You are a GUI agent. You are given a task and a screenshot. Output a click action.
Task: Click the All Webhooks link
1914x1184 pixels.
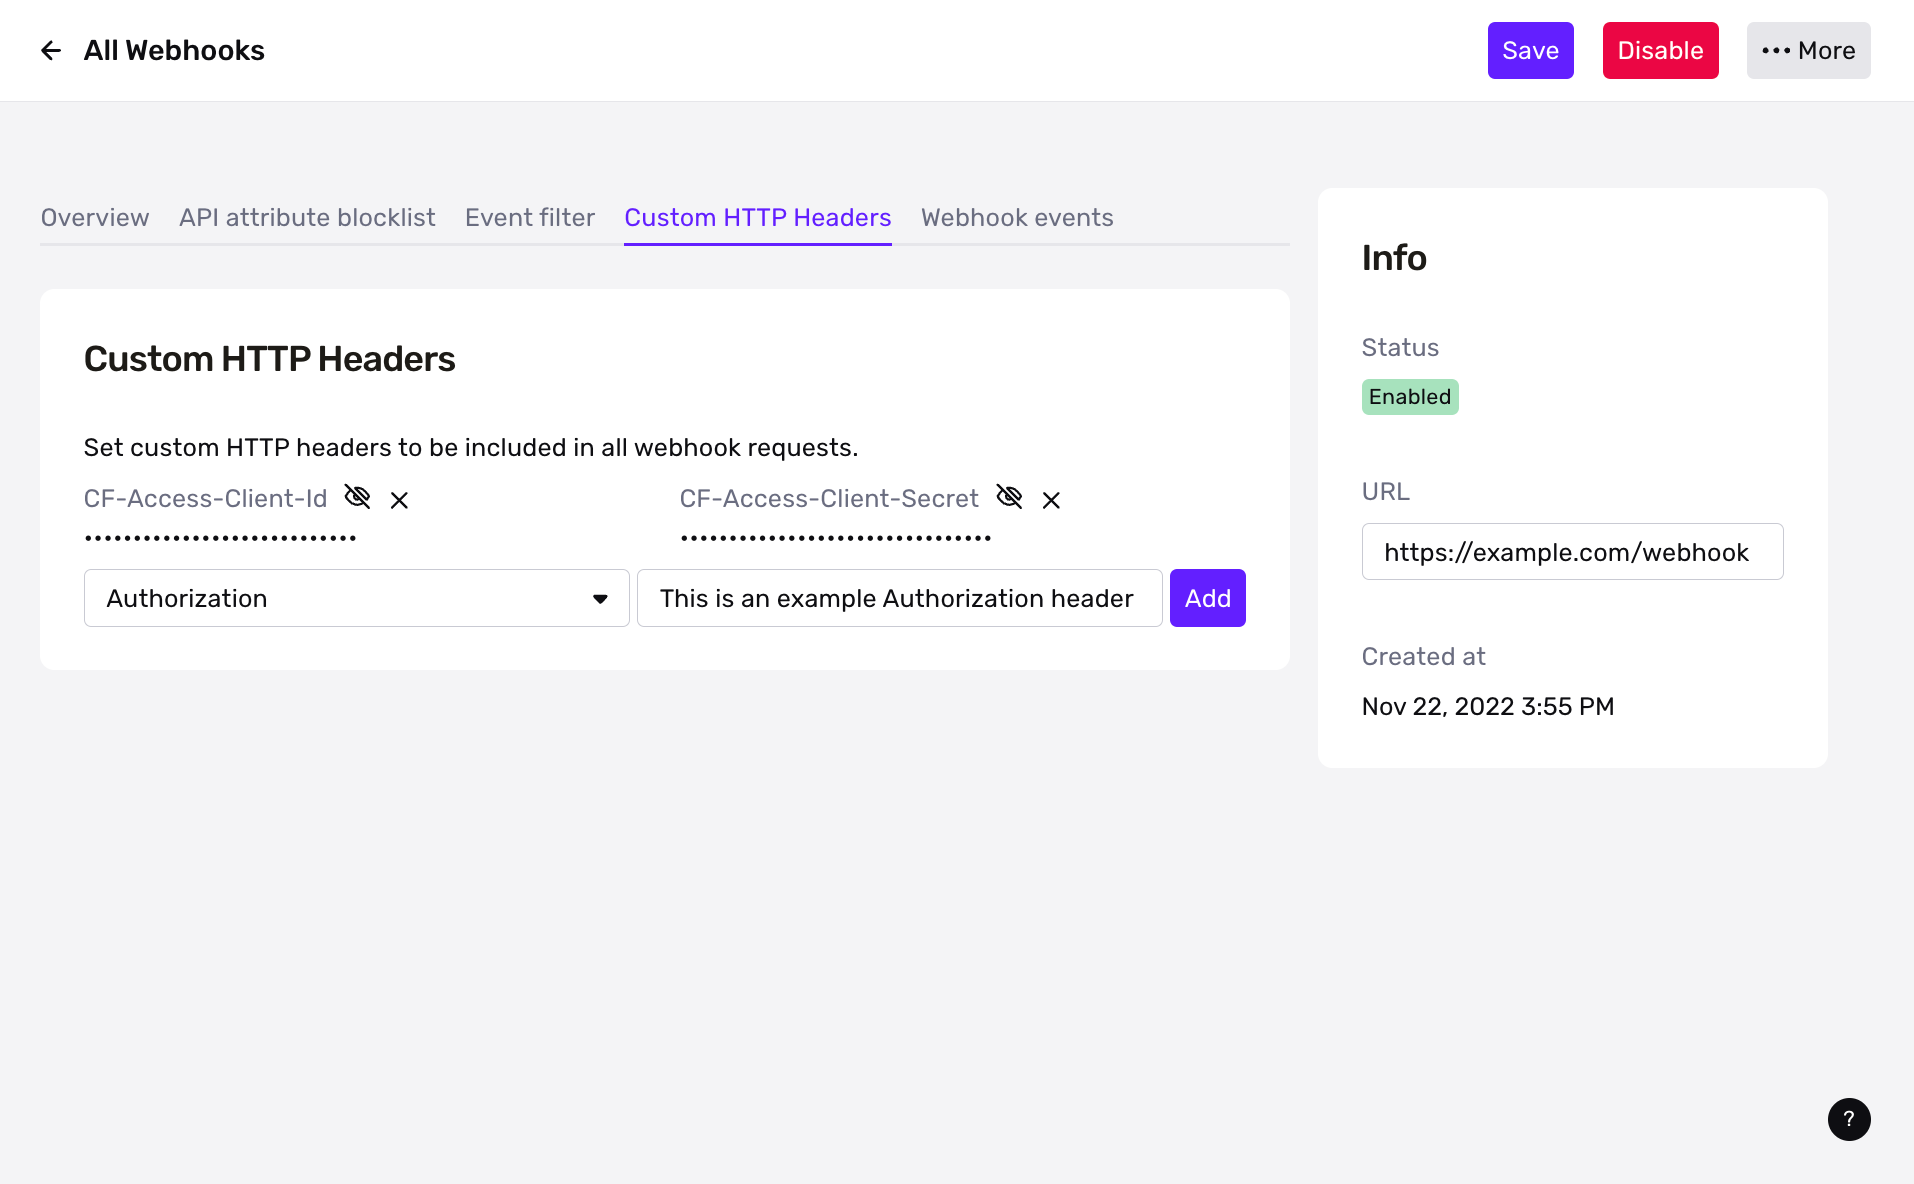173,50
